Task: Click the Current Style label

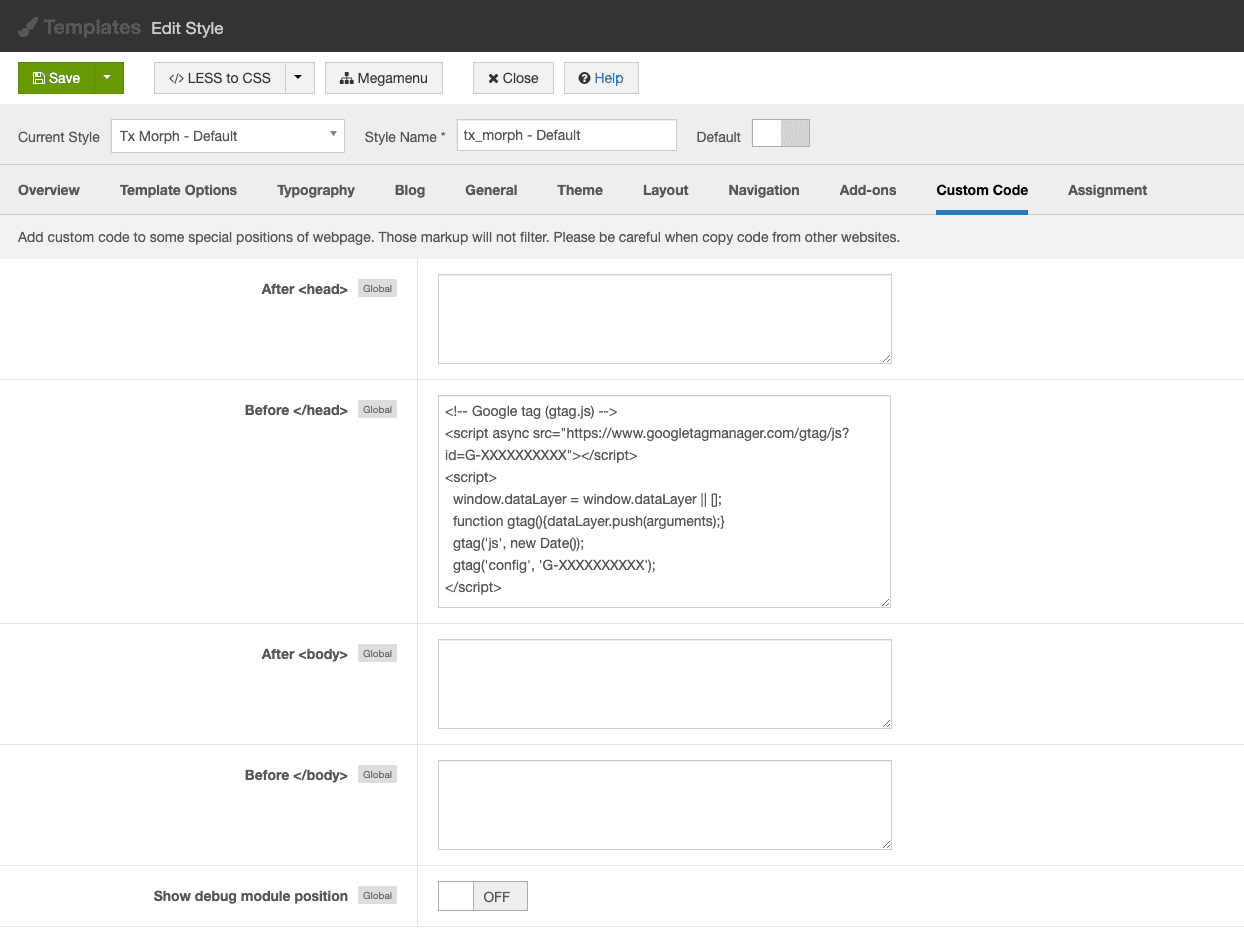Action: point(59,137)
